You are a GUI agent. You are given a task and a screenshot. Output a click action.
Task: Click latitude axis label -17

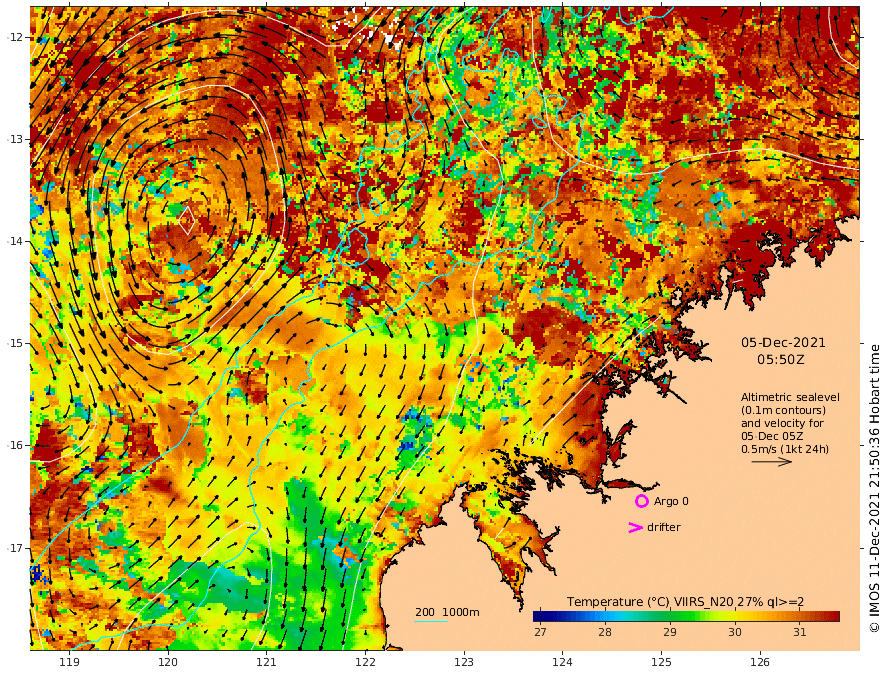15,548
